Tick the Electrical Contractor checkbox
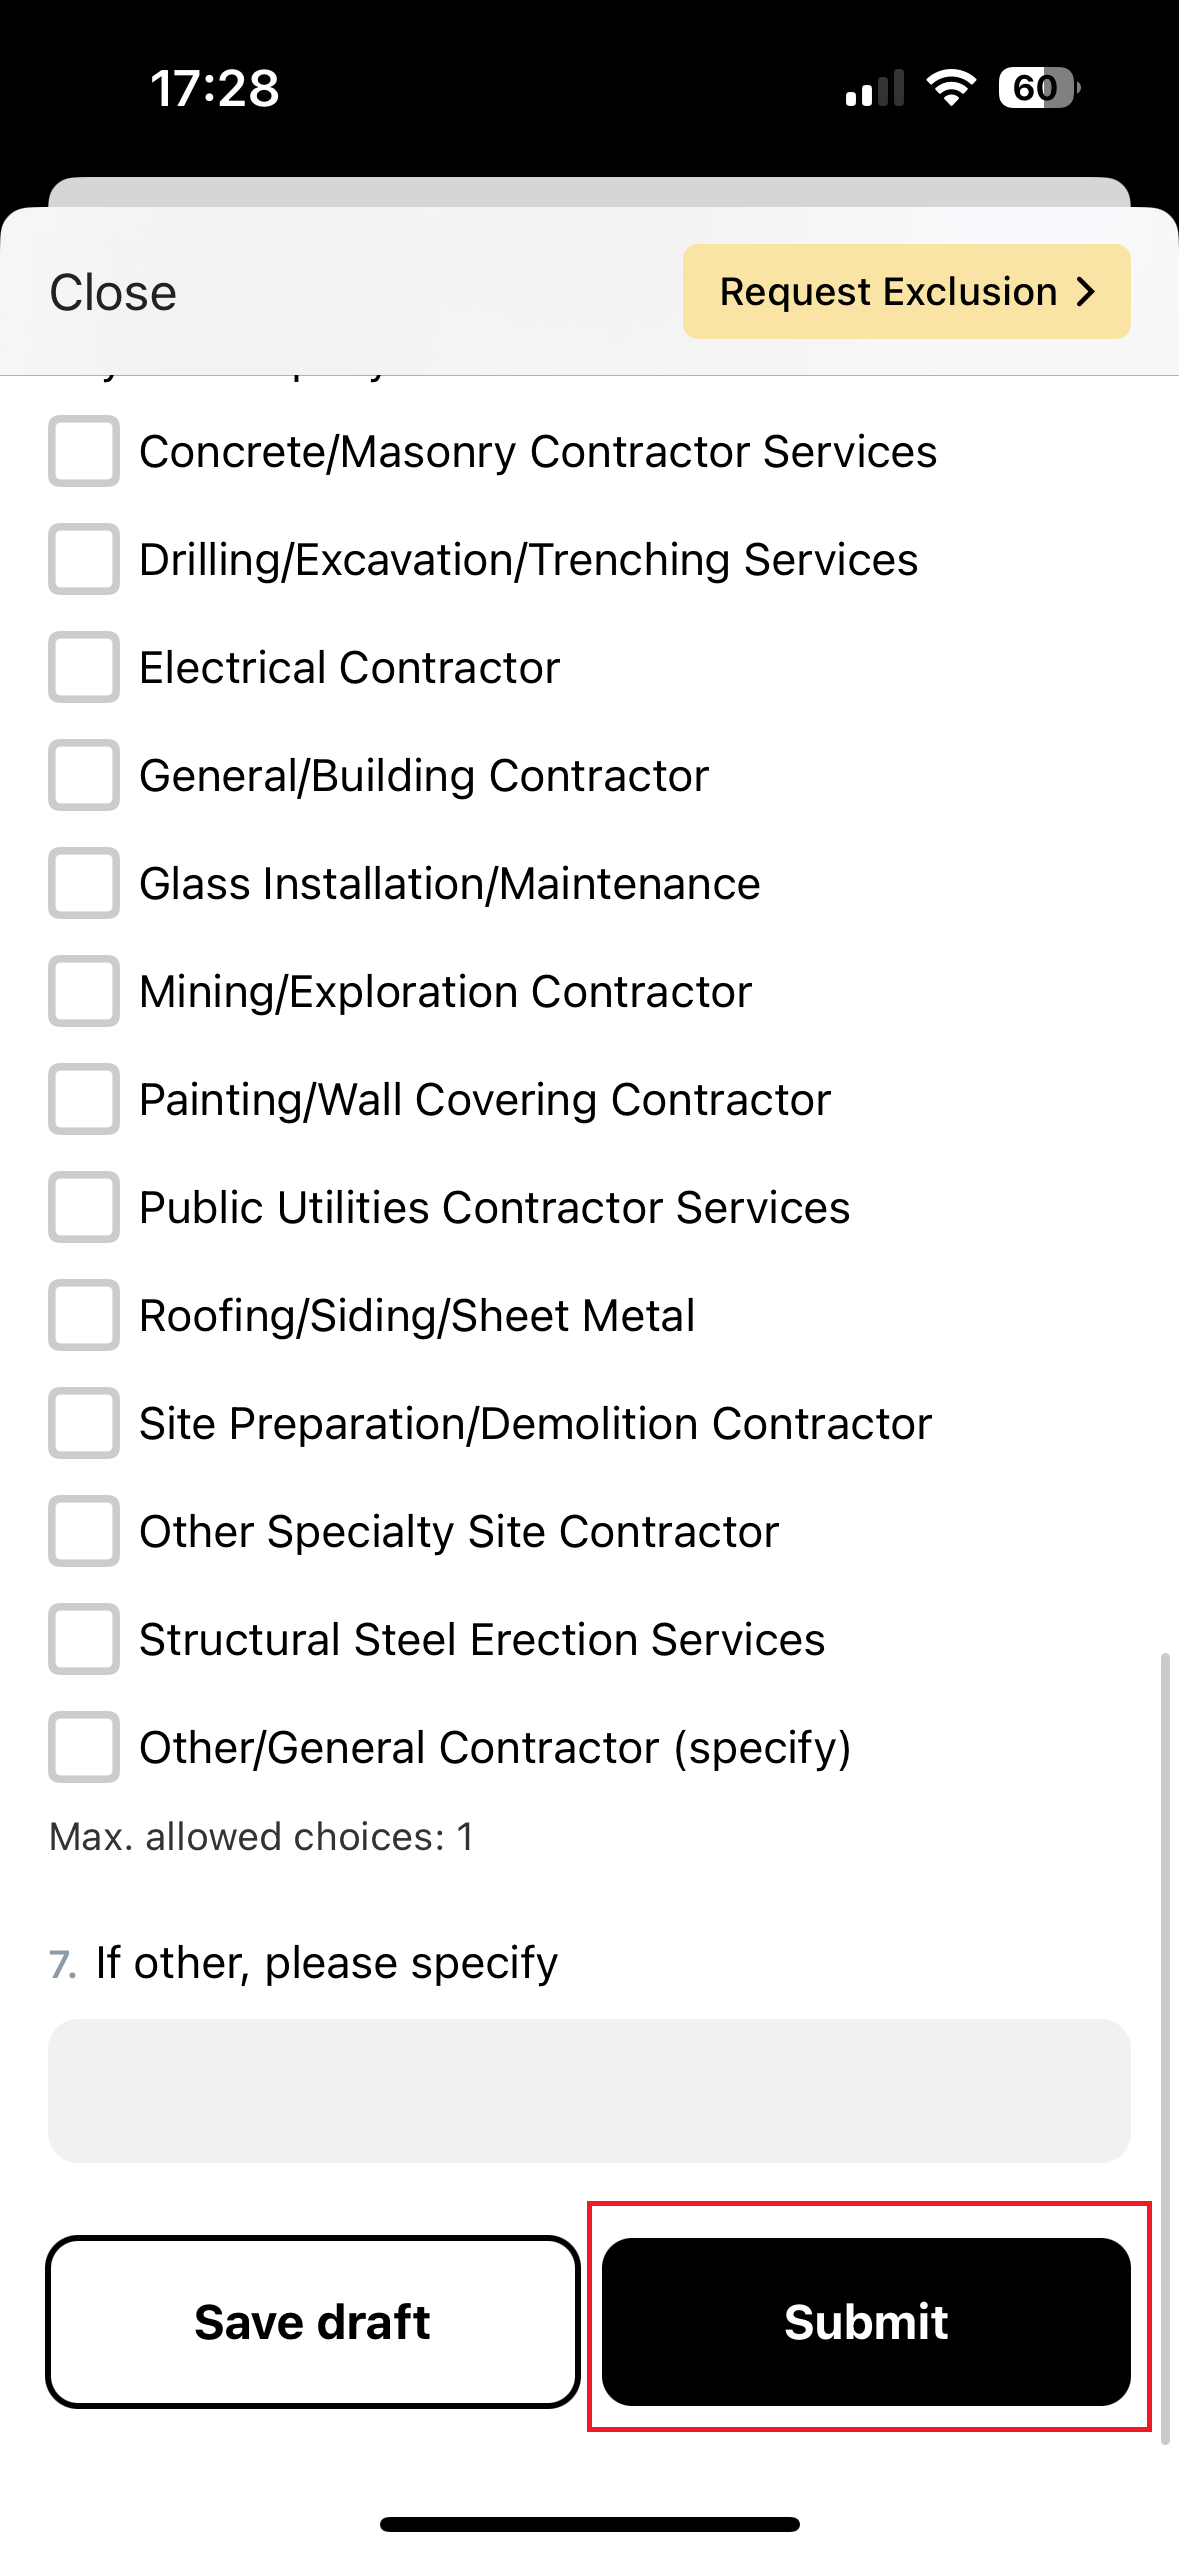The image size is (1179, 2556). click(84, 667)
